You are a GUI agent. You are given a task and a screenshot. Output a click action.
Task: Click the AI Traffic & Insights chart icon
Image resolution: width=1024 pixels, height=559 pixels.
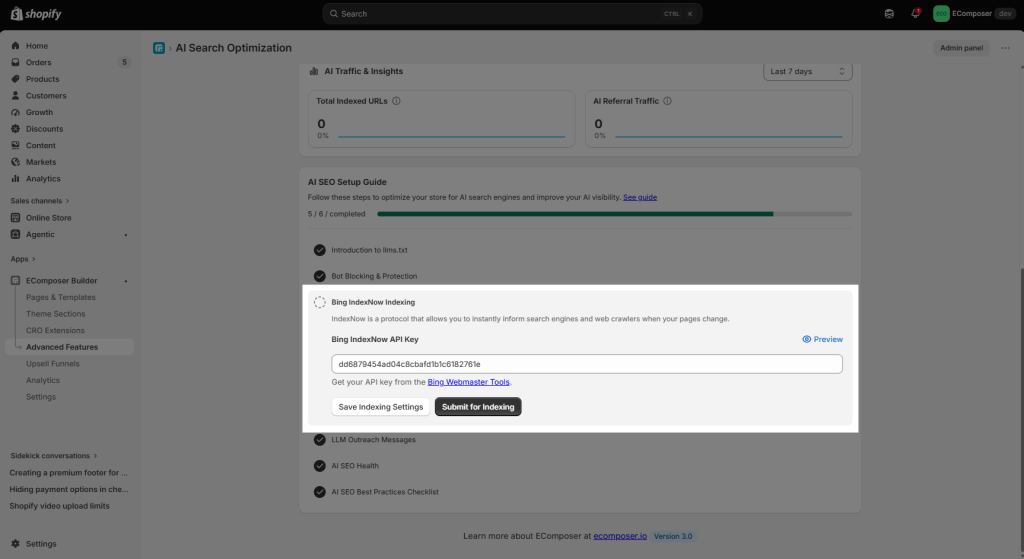[x=314, y=71]
